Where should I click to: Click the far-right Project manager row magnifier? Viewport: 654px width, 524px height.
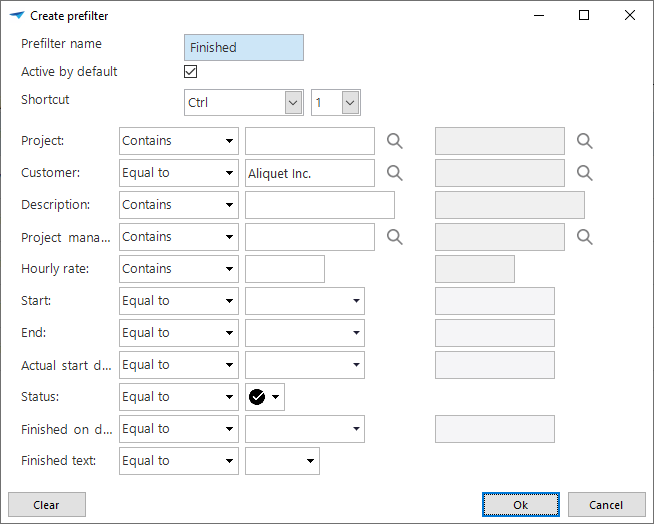[585, 237]
